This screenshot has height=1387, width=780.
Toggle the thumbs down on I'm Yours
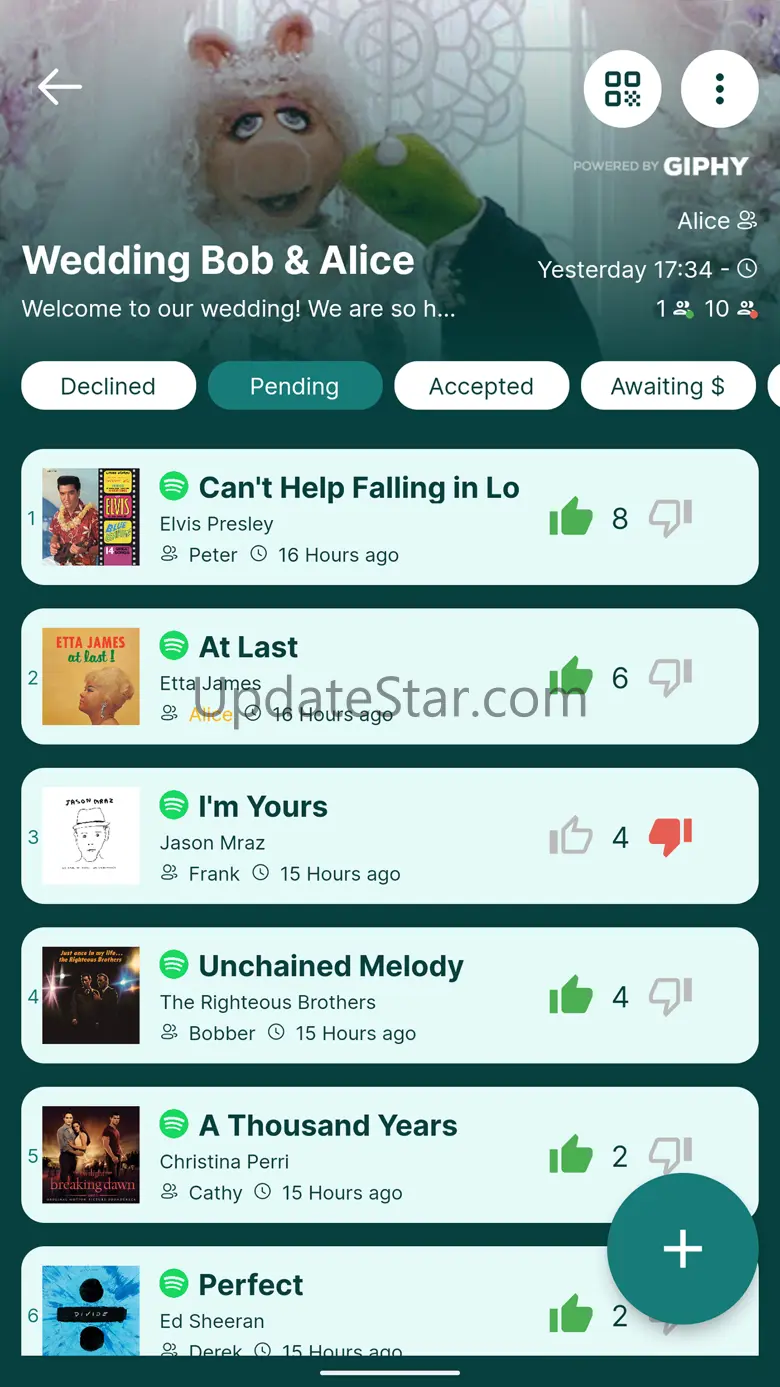(670, 837)
